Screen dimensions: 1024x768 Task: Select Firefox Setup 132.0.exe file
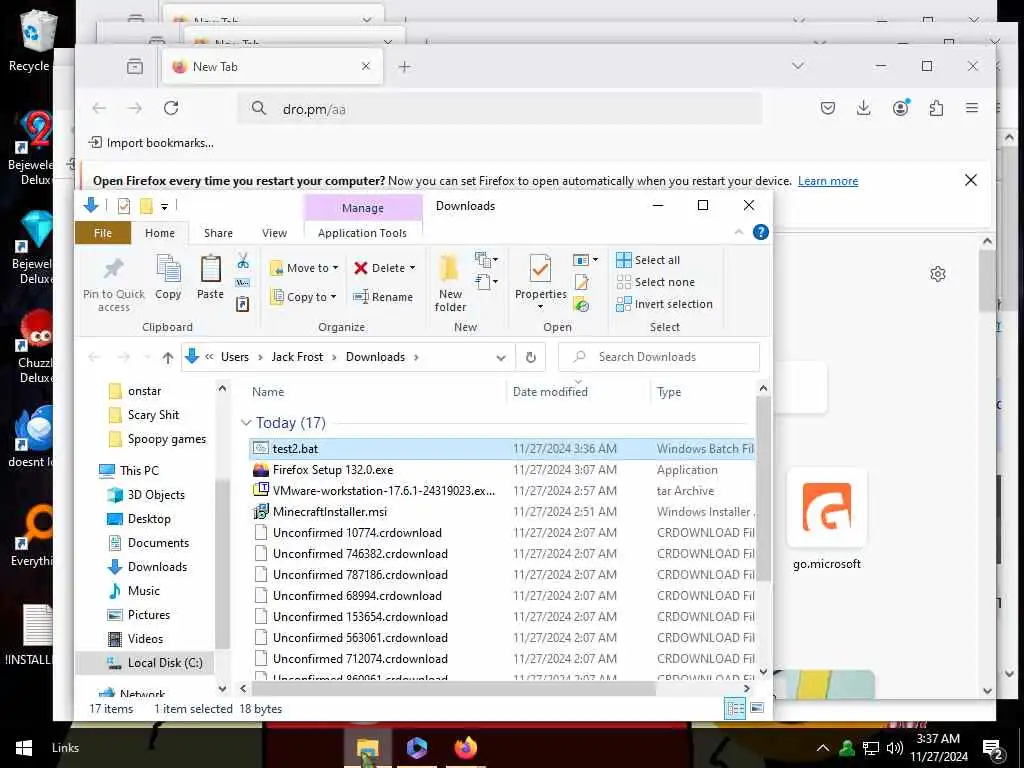coord(333,470)
